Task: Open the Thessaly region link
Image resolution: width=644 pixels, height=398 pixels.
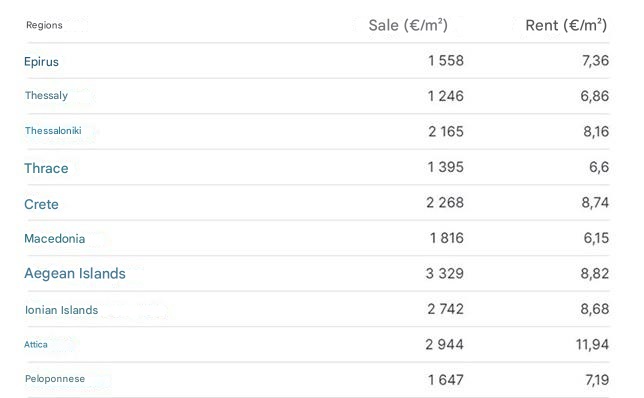Action: click(46, 95)
